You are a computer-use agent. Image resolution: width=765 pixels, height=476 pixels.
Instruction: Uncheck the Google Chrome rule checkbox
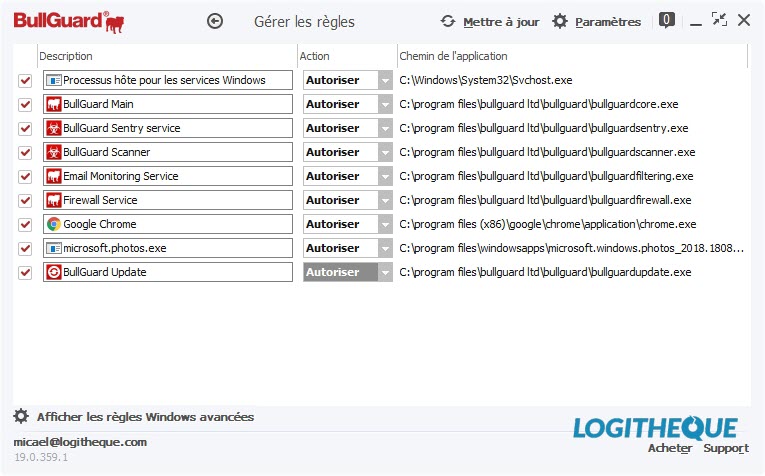pyautogui.click(x=25, y=224)
